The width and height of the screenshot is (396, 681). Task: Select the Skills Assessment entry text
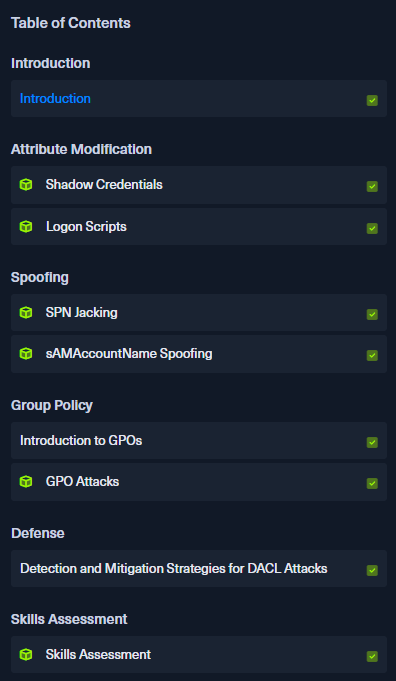[98, 654]
